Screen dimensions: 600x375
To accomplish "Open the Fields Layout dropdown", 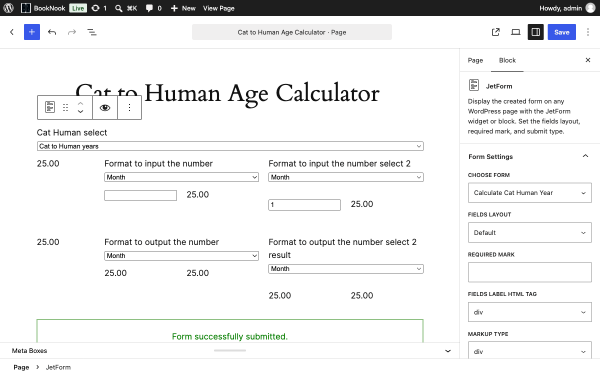I will (x=530, y=233).
